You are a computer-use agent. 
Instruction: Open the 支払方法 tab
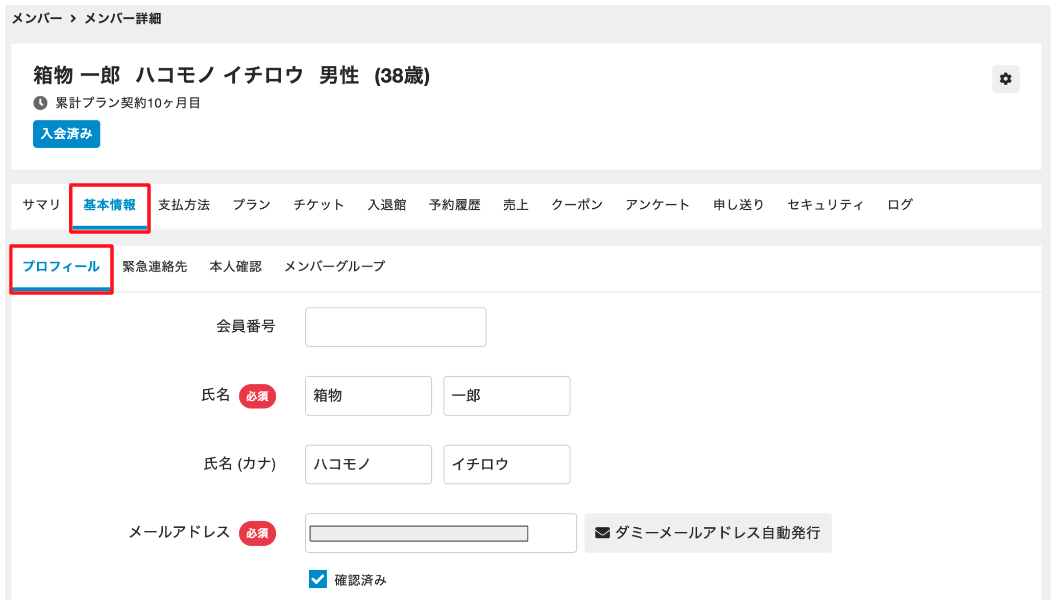(184, 205)
